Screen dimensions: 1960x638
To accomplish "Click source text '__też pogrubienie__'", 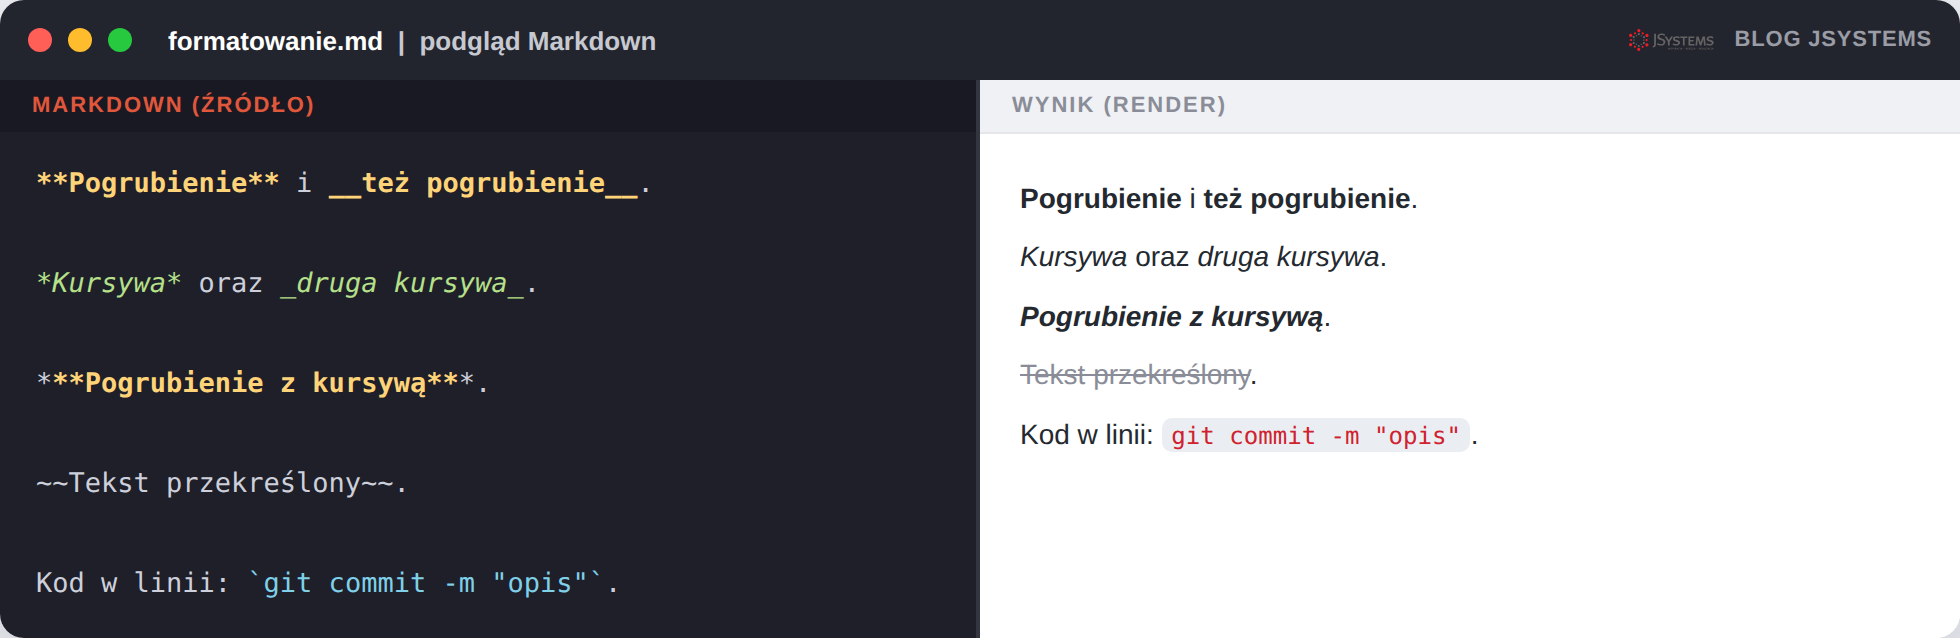I will click(484, 183).
